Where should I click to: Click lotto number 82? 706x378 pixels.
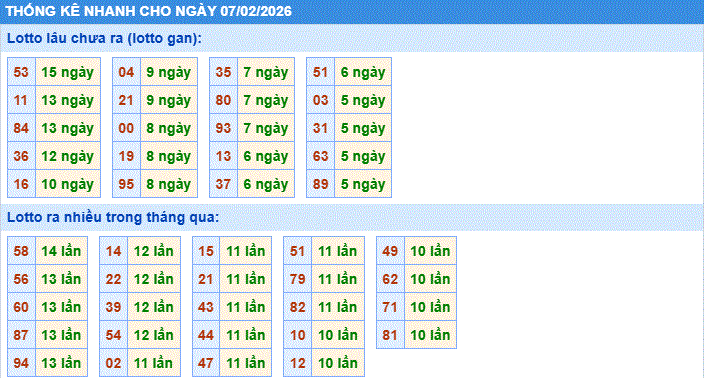(x=298, y=307)
